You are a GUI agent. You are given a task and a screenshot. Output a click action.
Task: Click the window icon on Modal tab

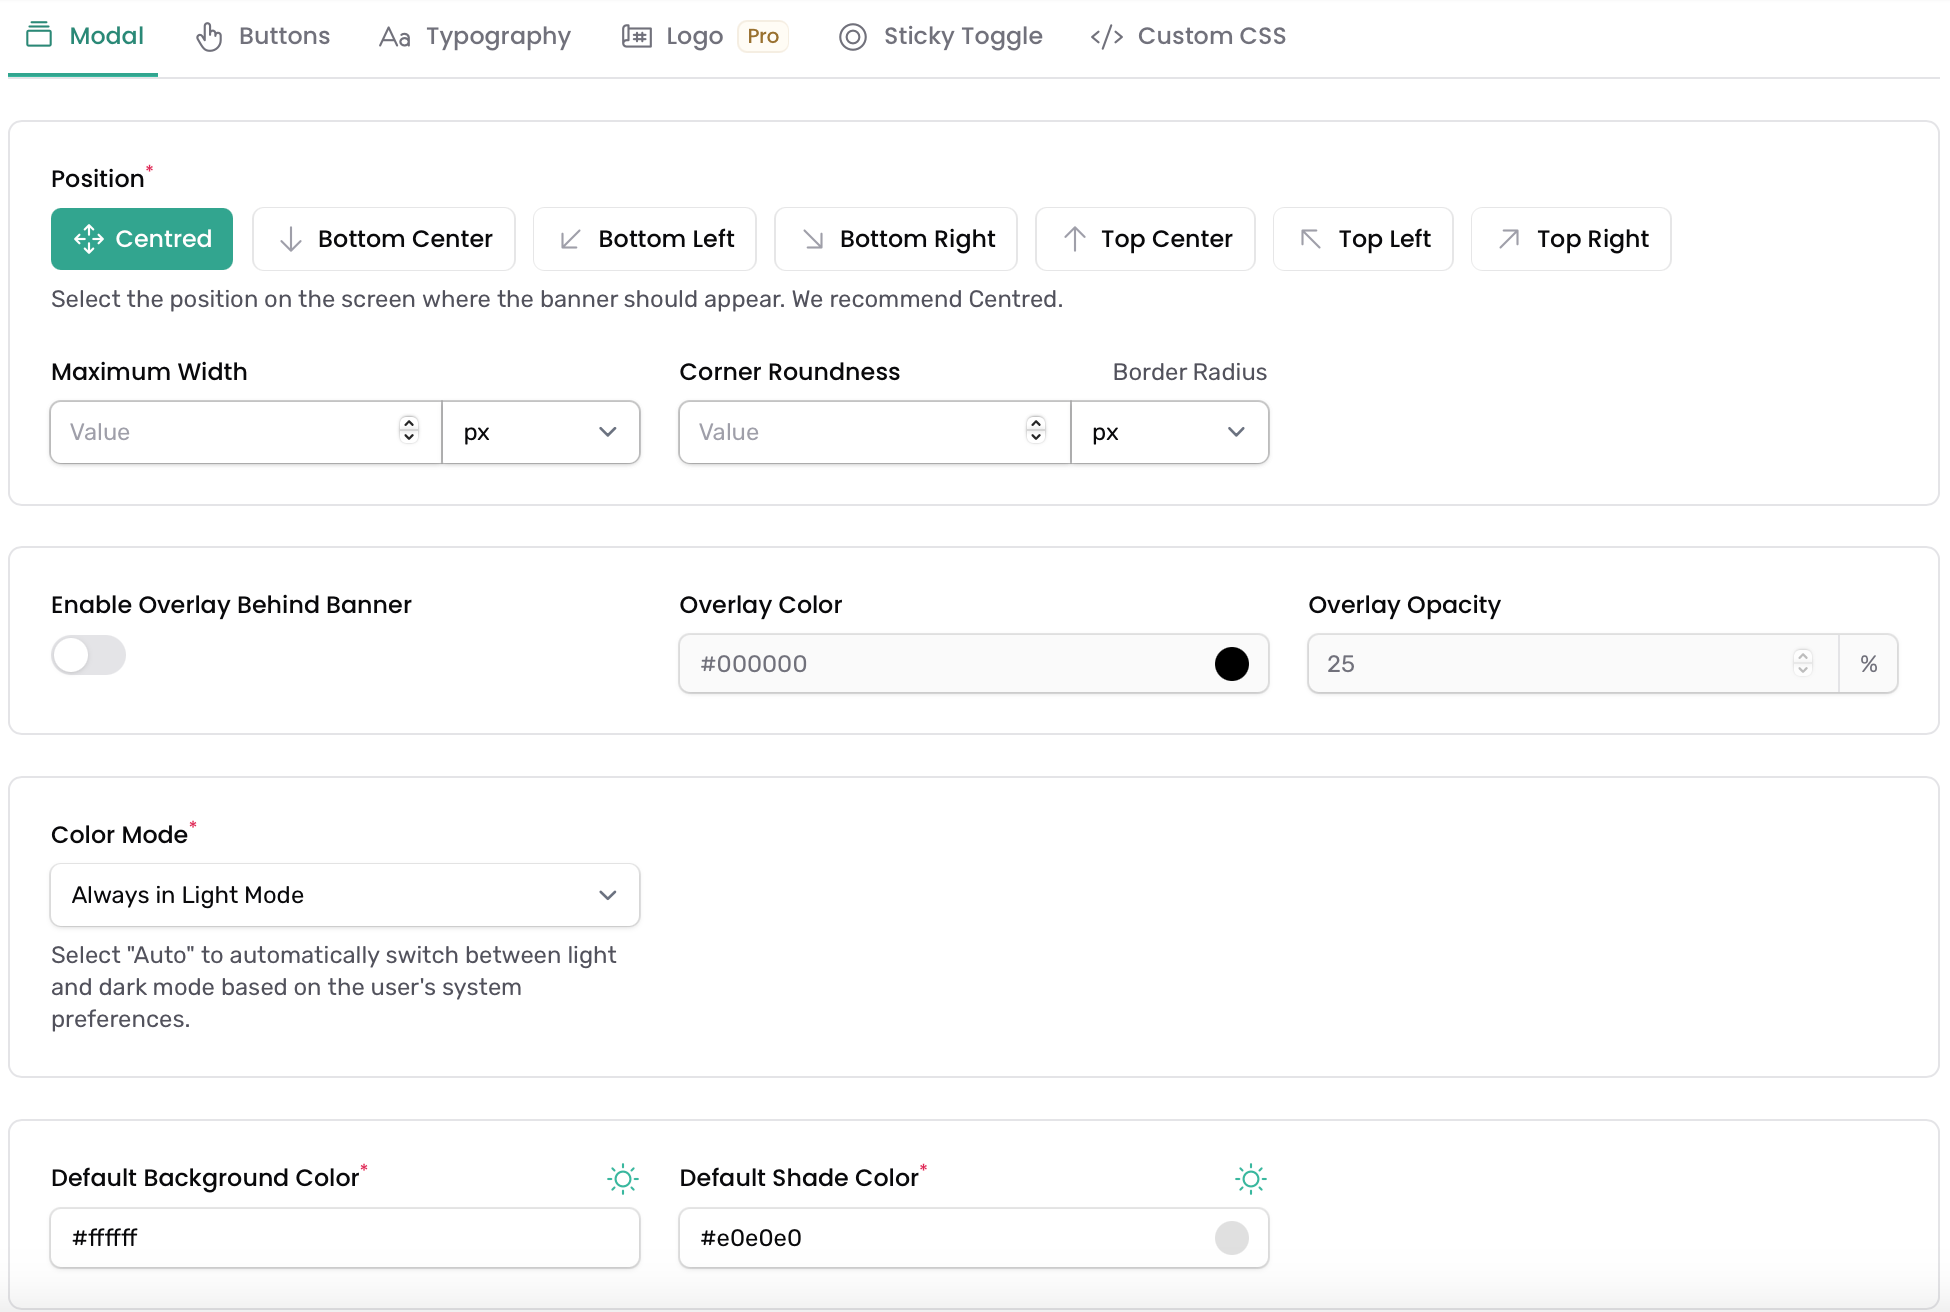coord(39,35)
